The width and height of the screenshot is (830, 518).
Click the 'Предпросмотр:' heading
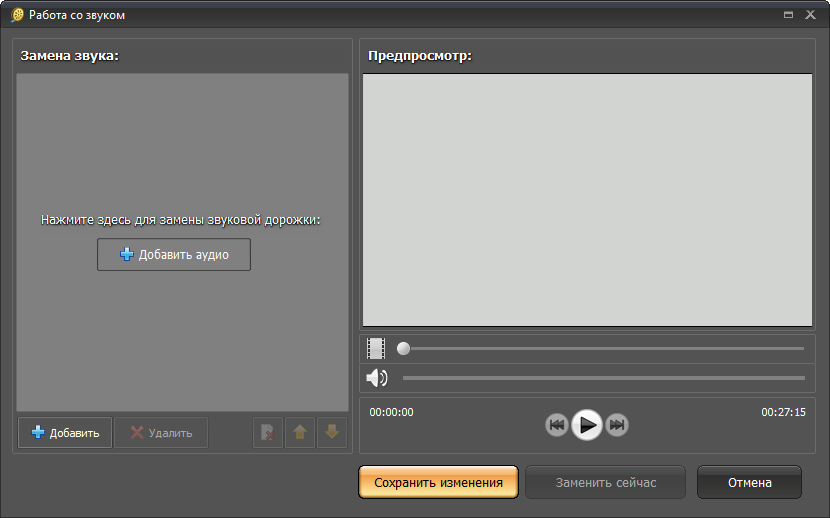click(420, 56)
